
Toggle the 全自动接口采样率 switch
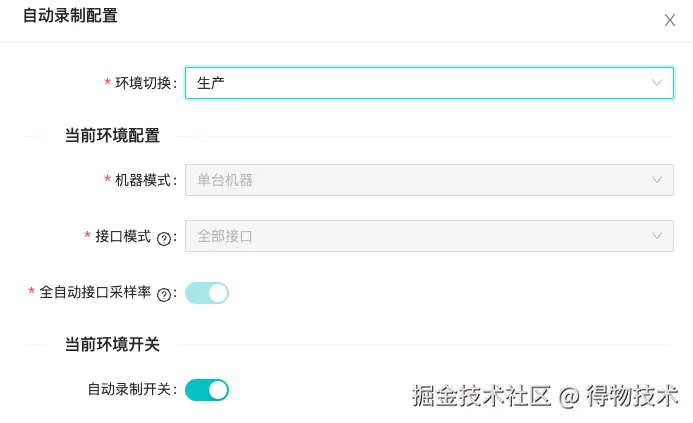coord(207,293)
